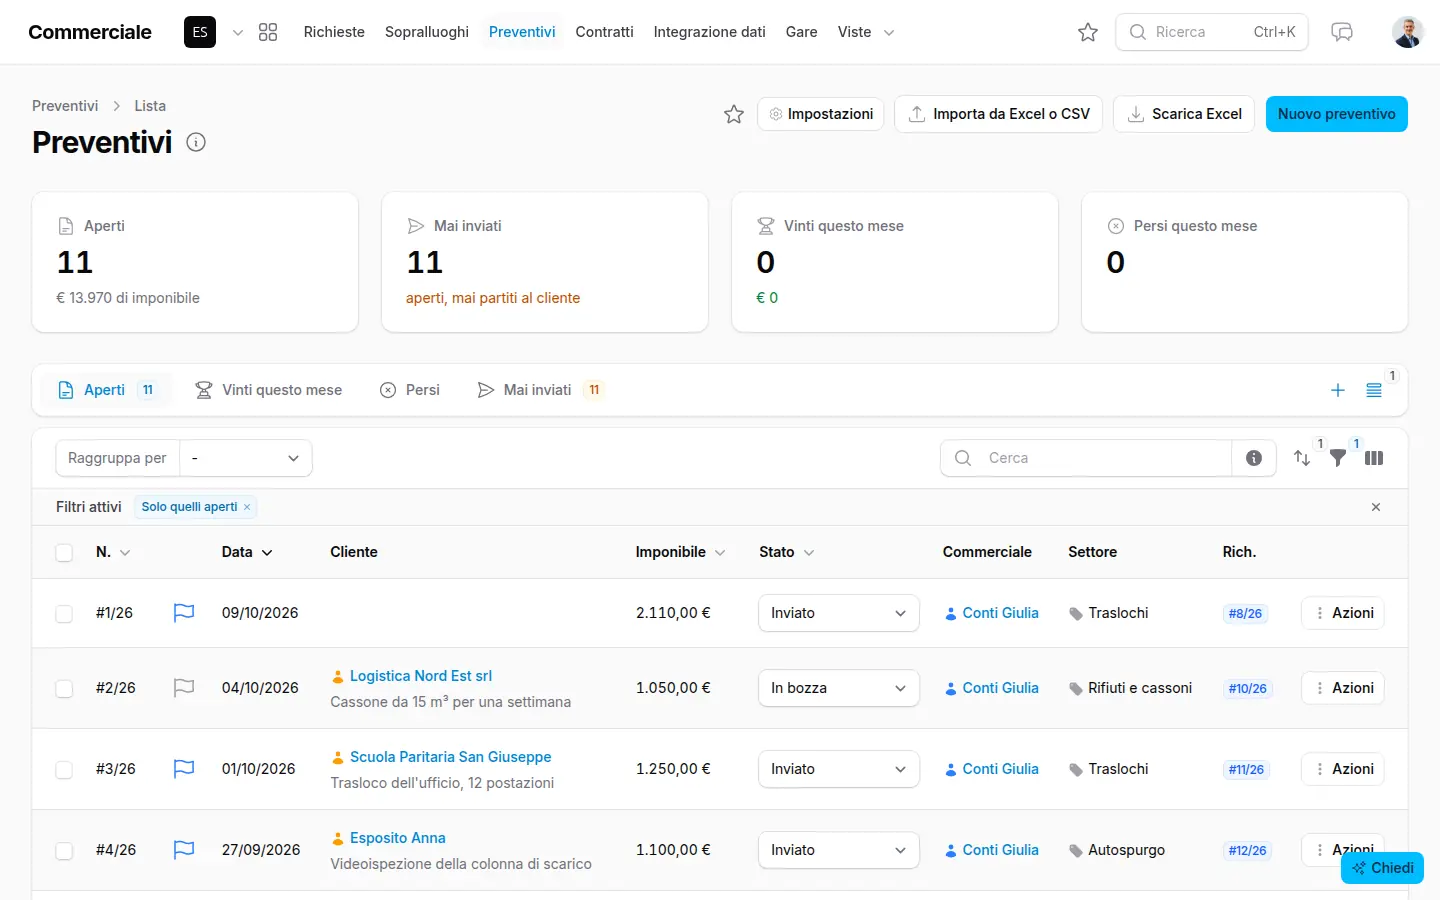
Task: Download with 'Scarica Excel' button
Action: 1184,114
